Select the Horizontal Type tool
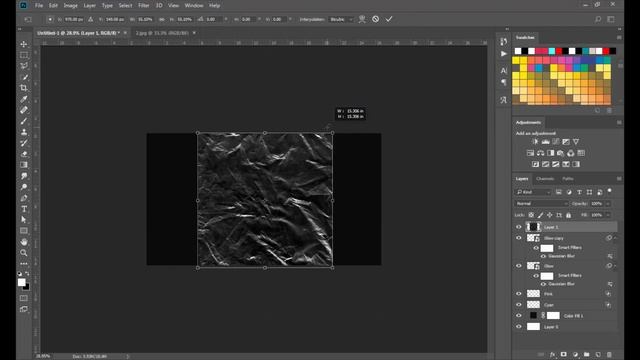 24,209
